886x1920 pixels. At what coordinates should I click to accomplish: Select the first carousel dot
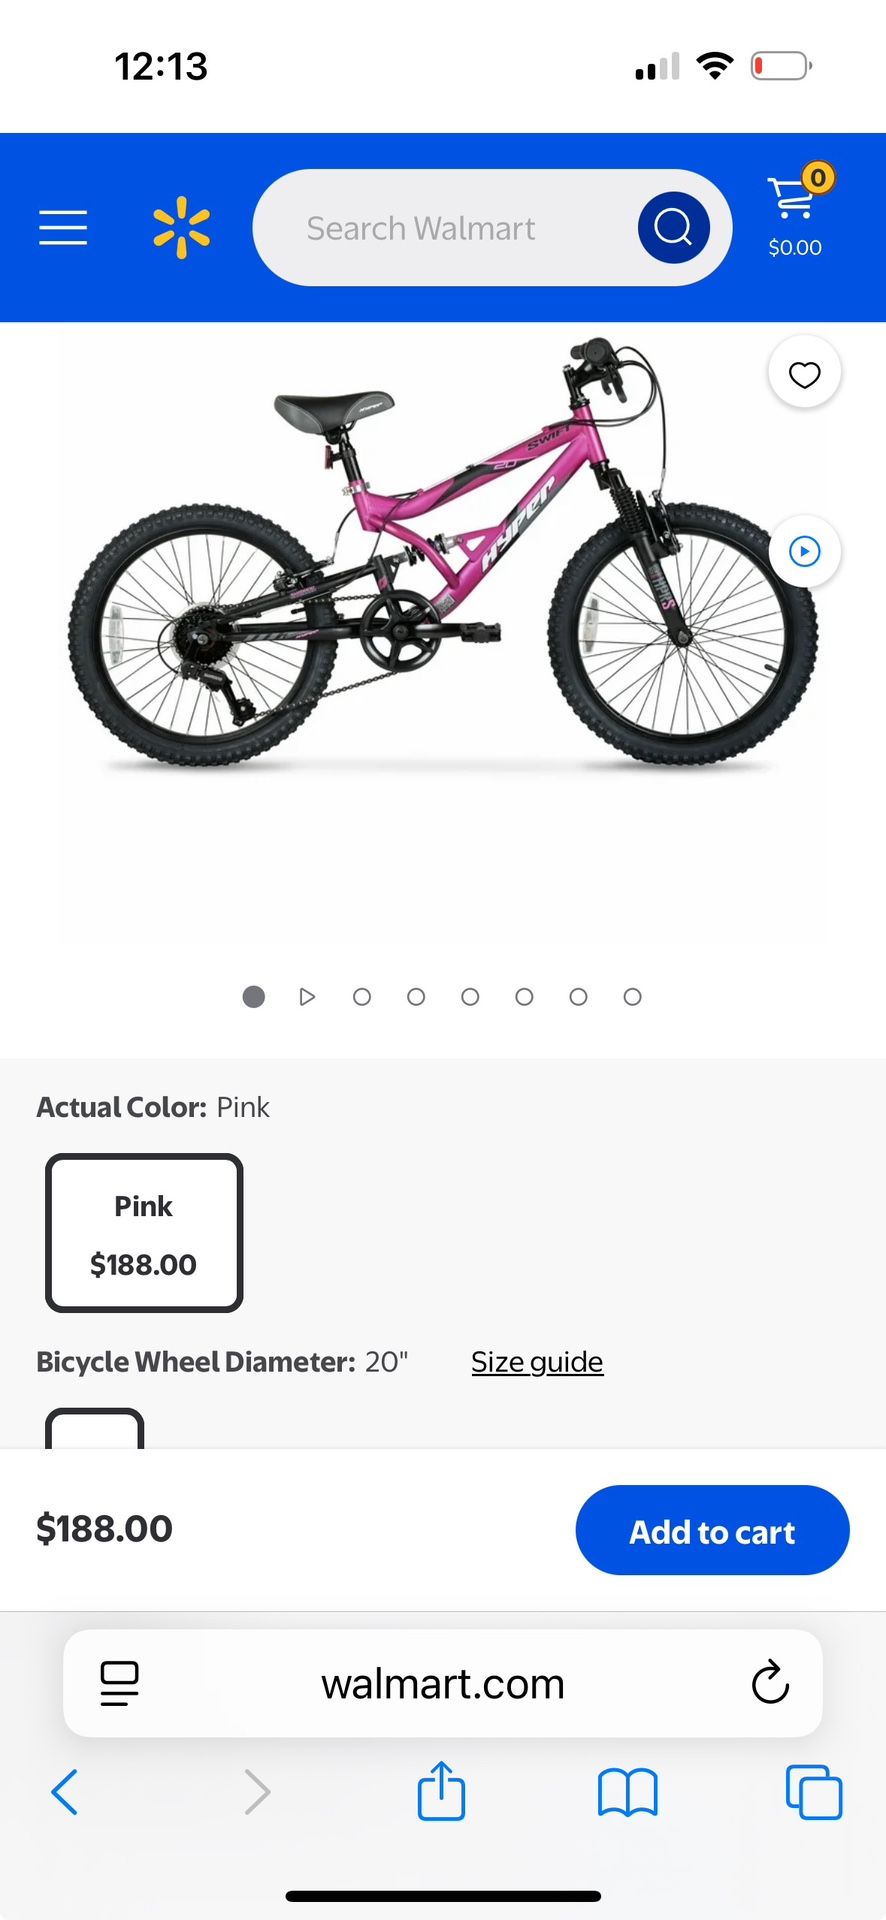pos(253,996)
